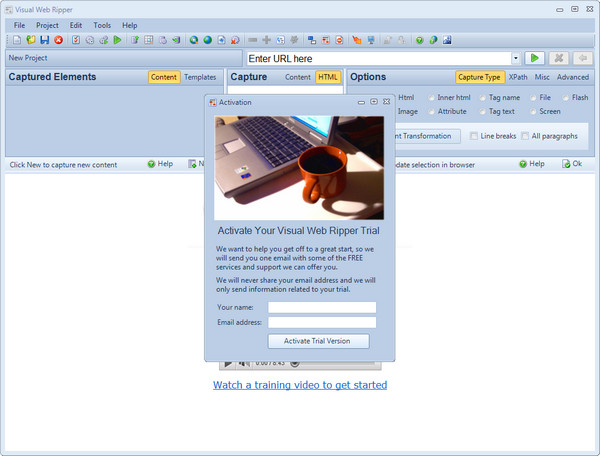Click the Email address input field

(322, 322)
